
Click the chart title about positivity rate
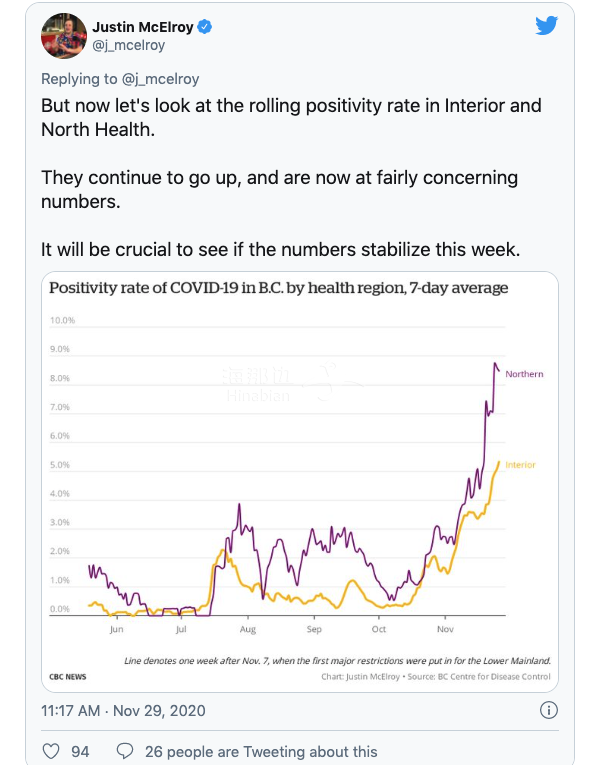point(278,288)
